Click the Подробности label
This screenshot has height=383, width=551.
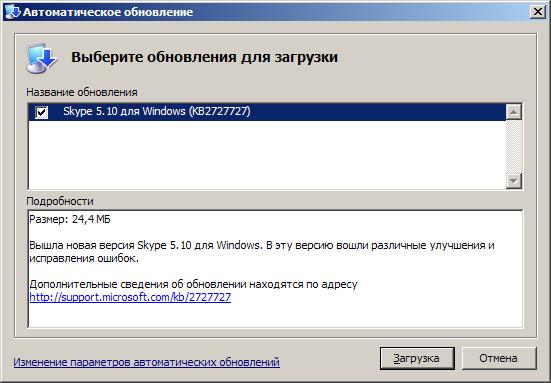tap(60, 201)
